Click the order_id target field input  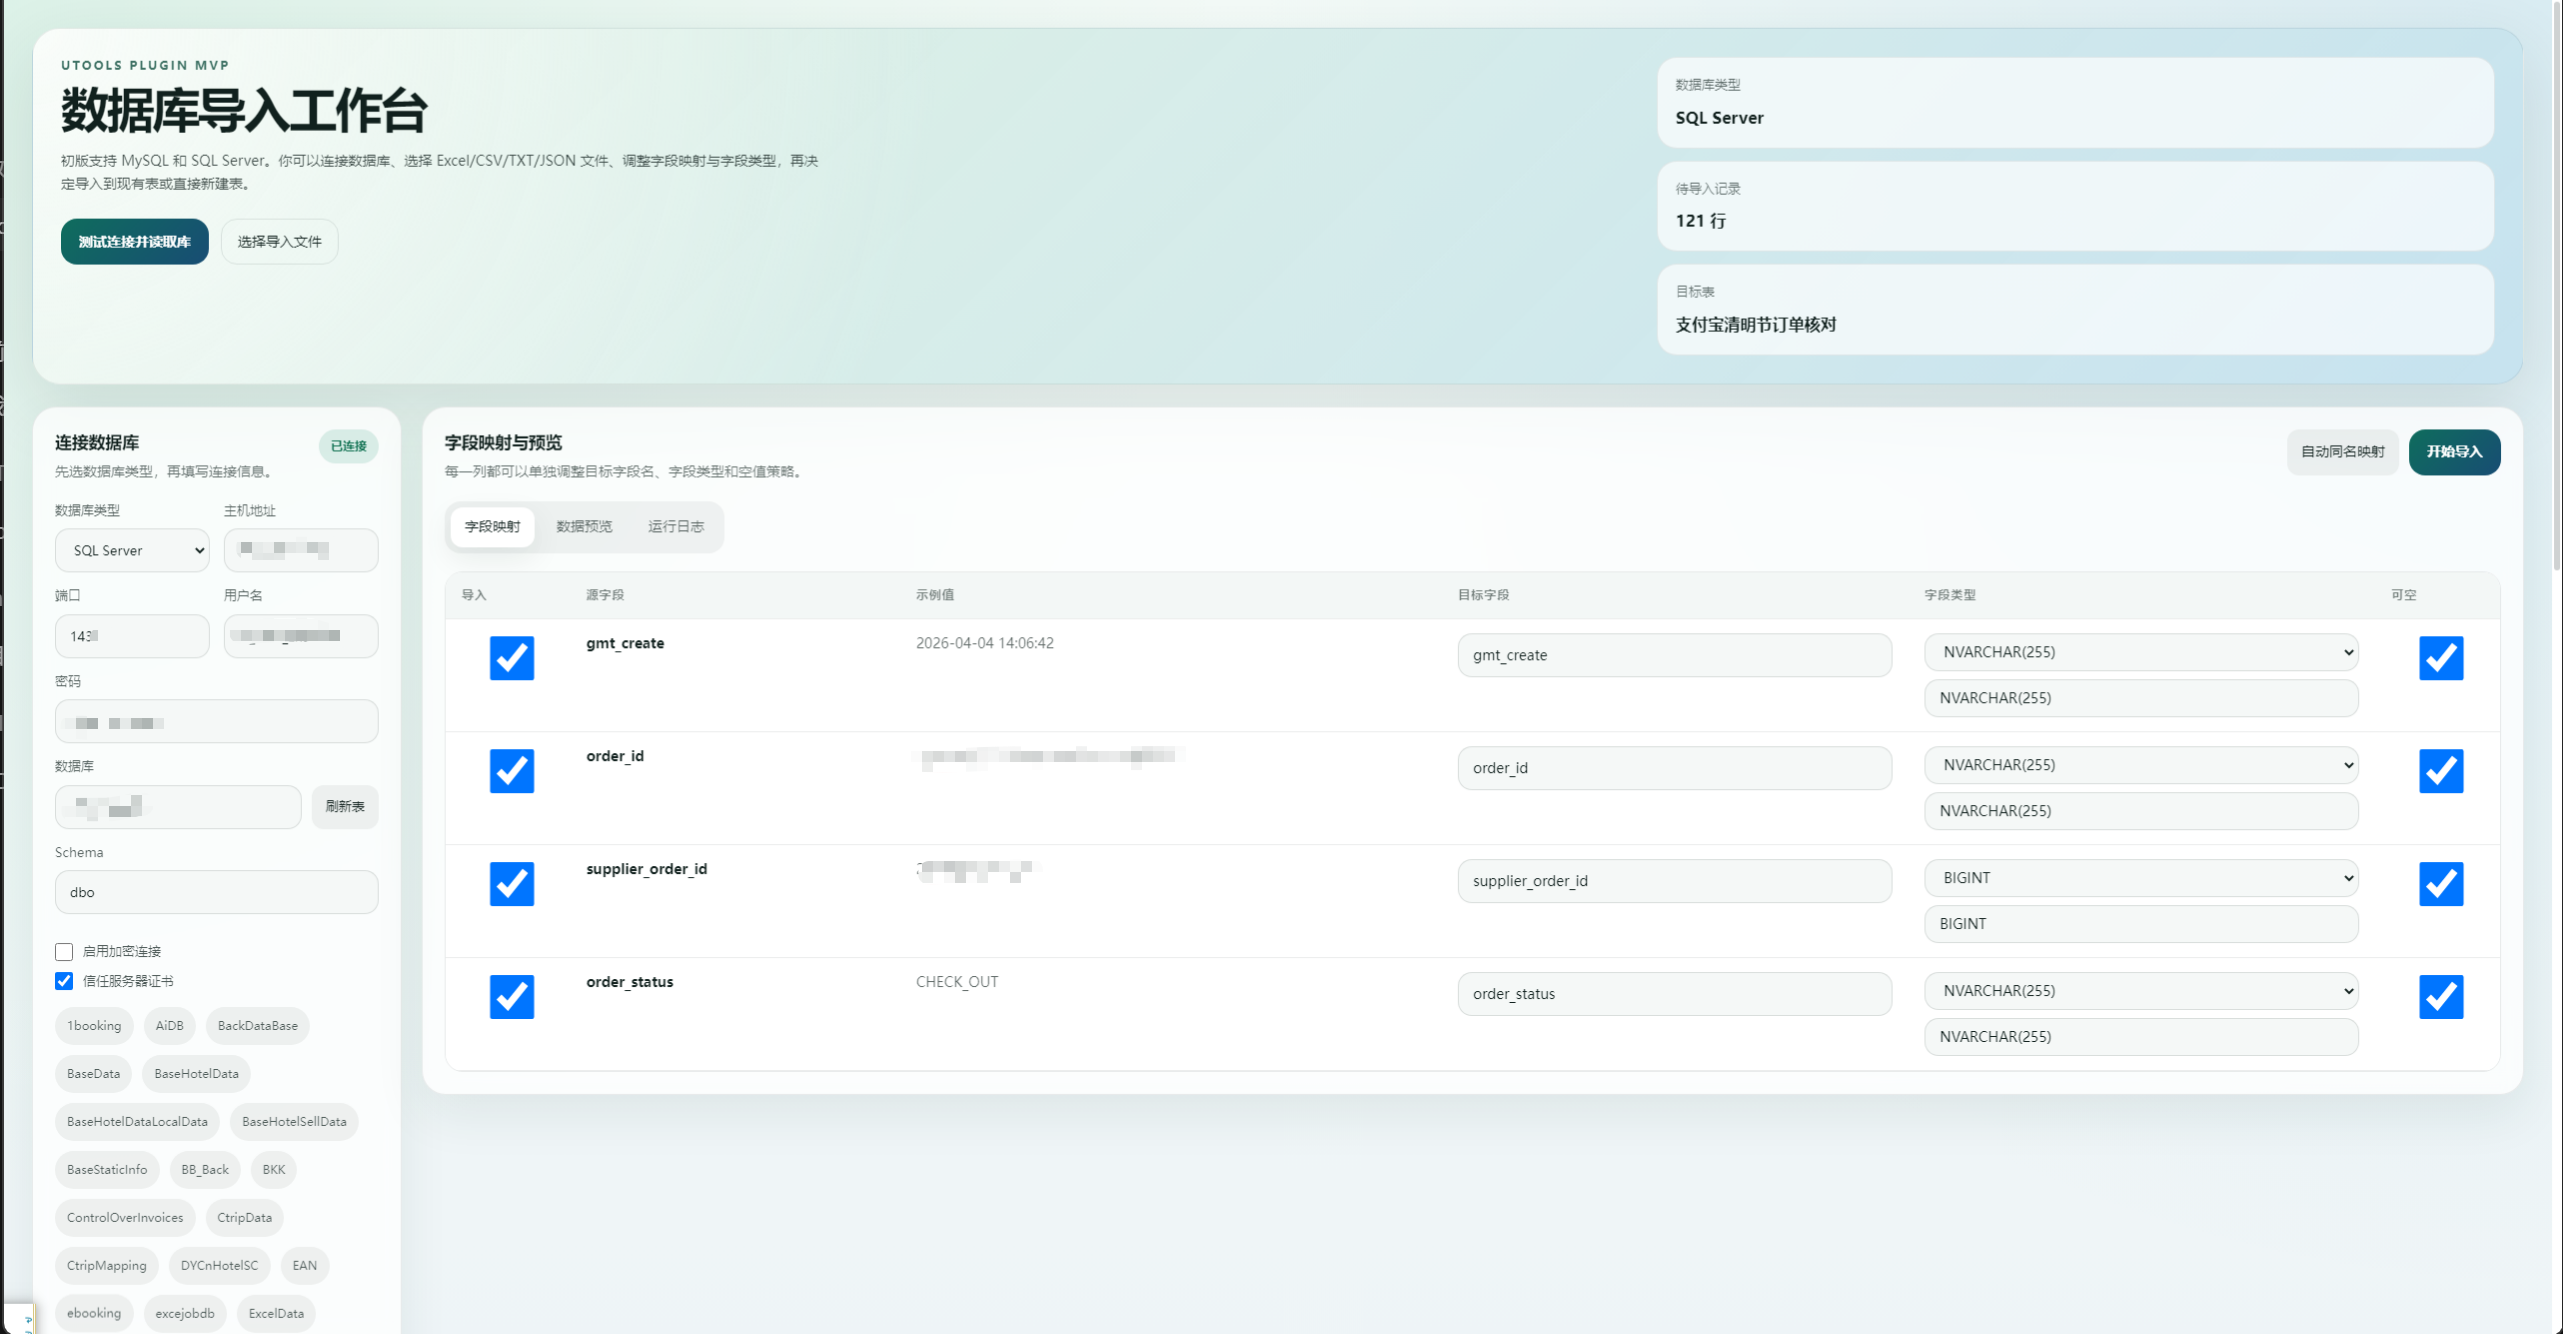click(1673, 768)
